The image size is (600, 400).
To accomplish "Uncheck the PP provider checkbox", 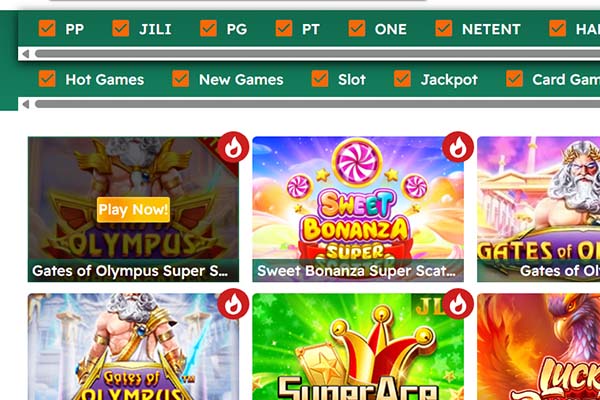I will pyautogui.click(x=47, y=29).
